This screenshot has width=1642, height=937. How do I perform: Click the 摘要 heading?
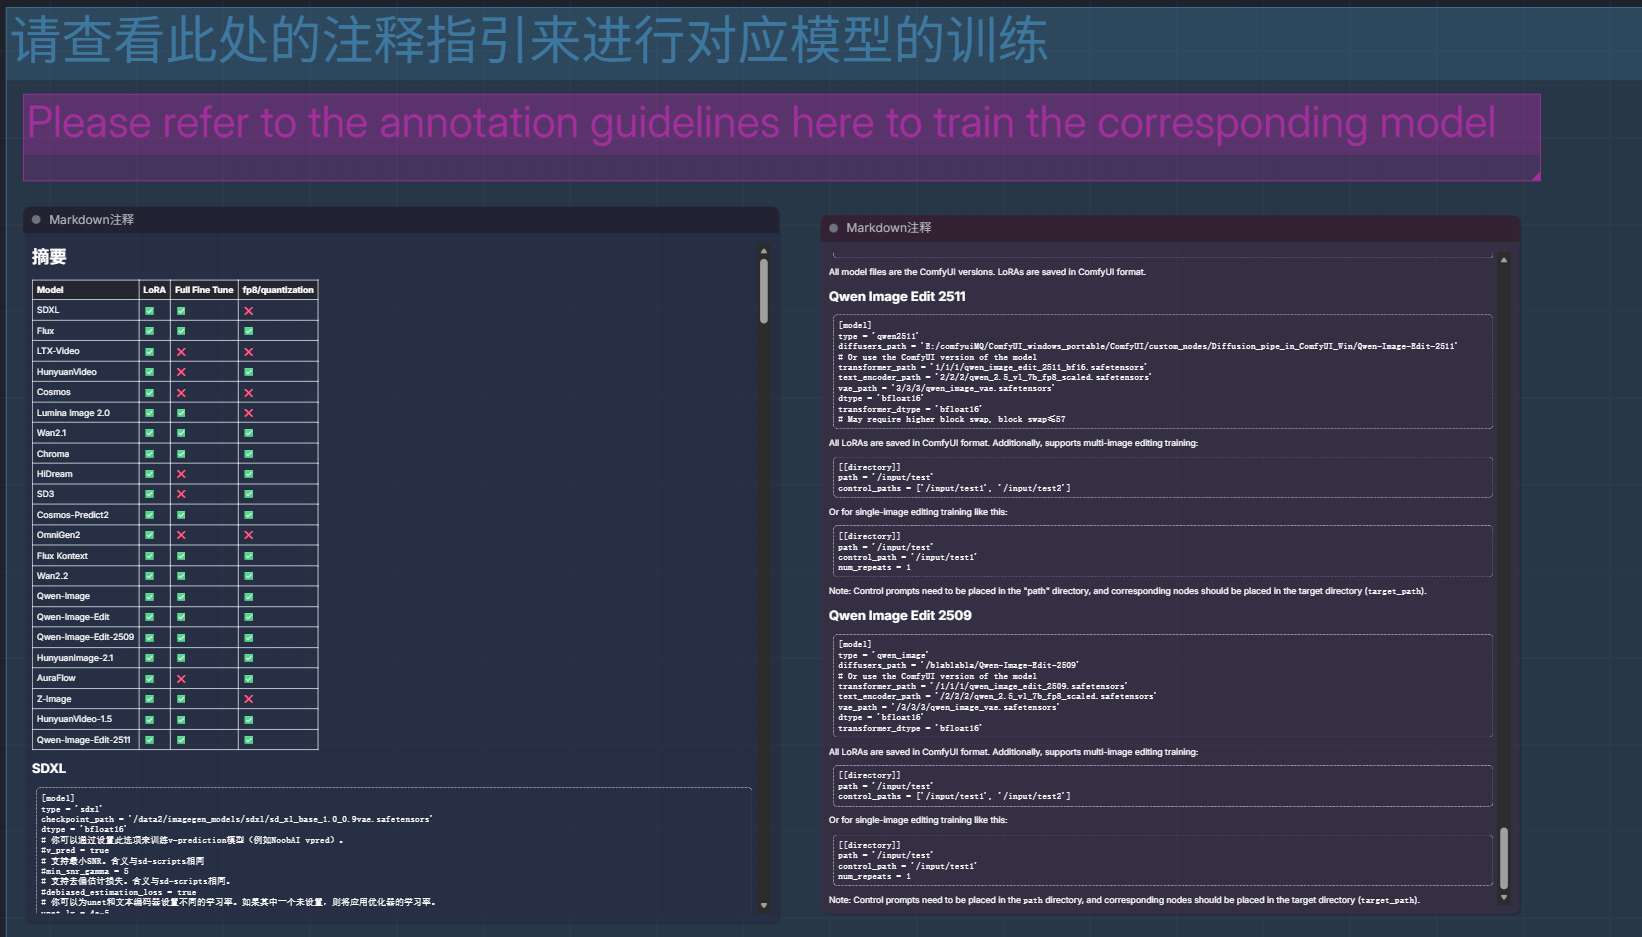pyautogui.click(x=49, y=257)
